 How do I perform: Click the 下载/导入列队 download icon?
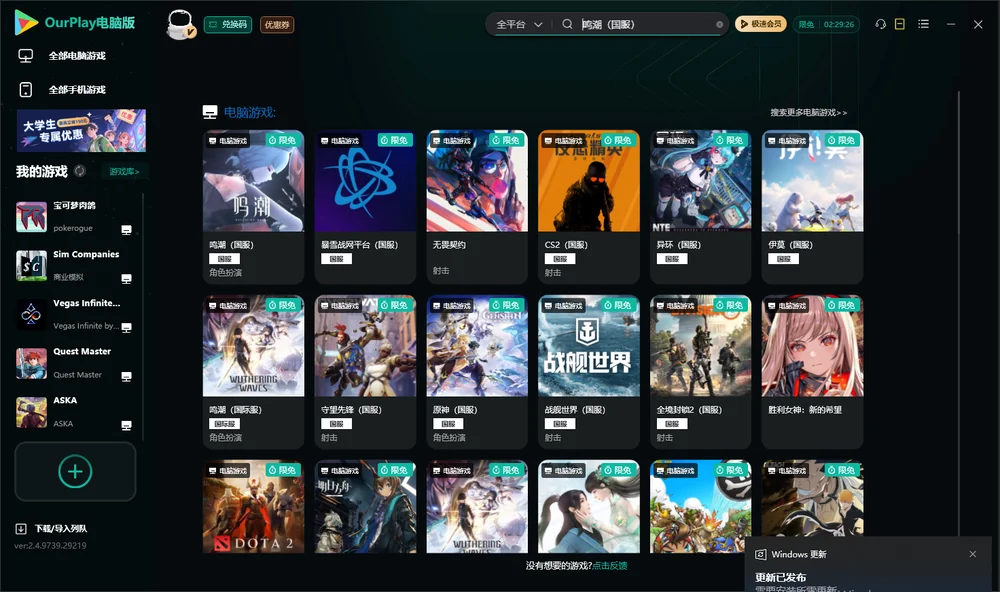21,528
